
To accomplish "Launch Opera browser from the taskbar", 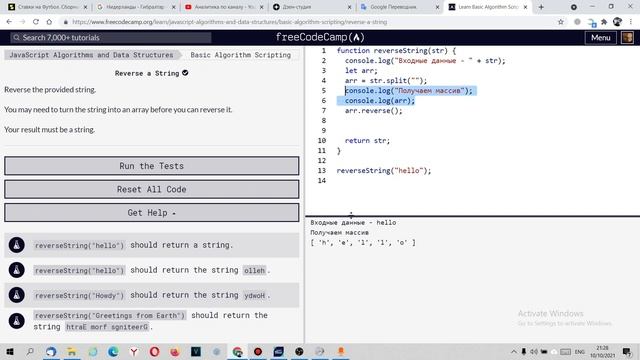I will click(x=154, y=351).
